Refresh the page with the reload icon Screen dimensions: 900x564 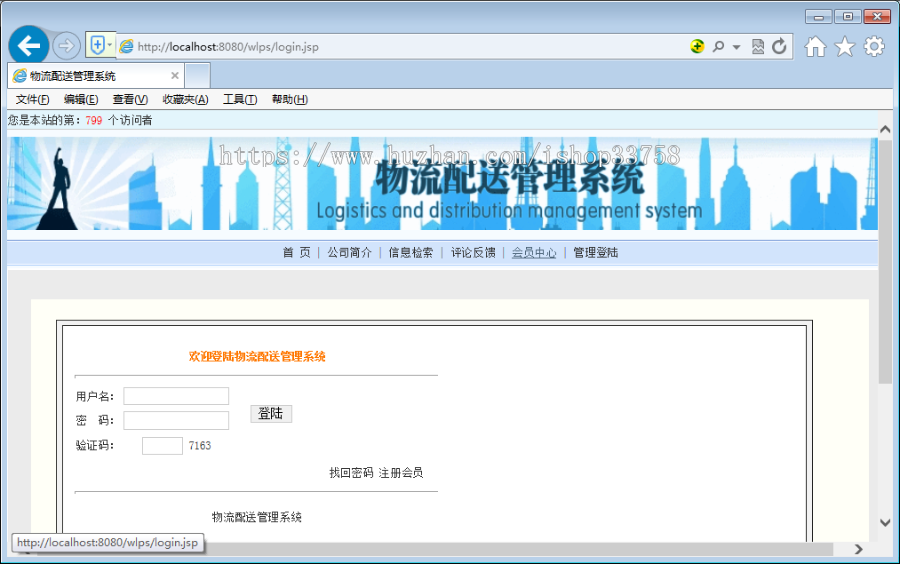tap(779, 46)
